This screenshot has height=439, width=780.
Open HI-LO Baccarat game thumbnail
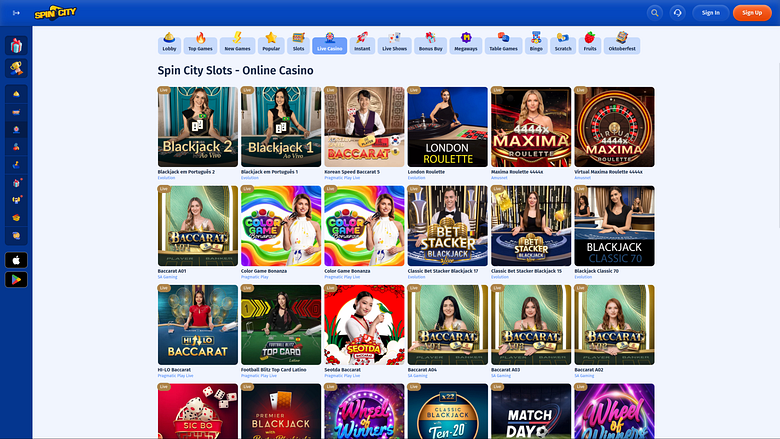point(198,325)
